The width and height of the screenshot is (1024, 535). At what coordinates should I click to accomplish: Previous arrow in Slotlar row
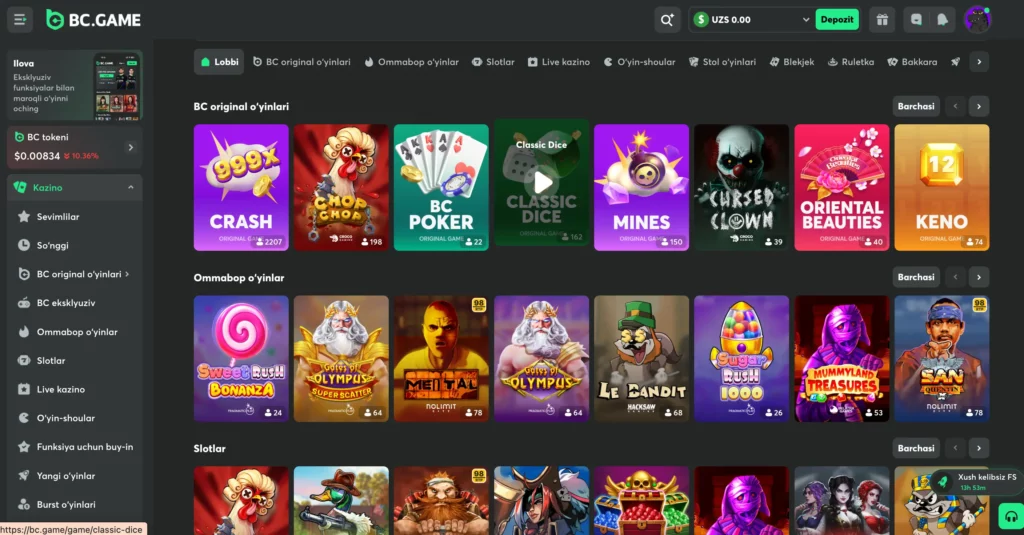955,448
